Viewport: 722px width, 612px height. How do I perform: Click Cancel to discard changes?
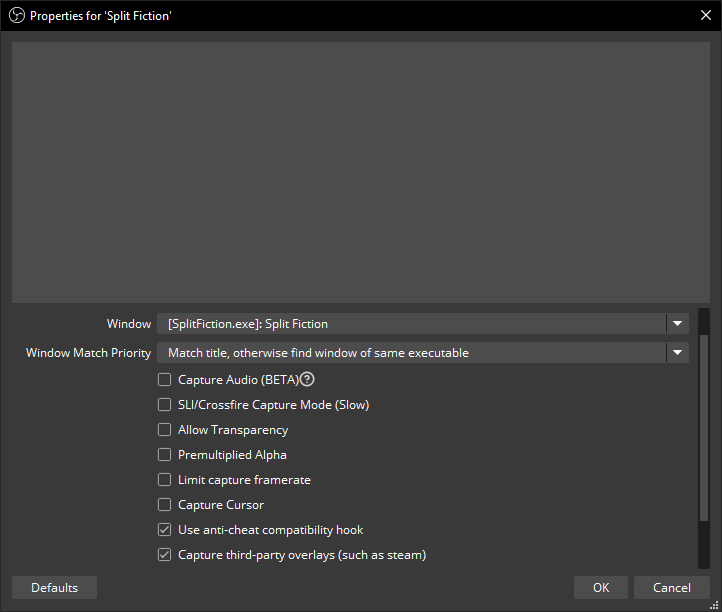[x=672, y=588]
